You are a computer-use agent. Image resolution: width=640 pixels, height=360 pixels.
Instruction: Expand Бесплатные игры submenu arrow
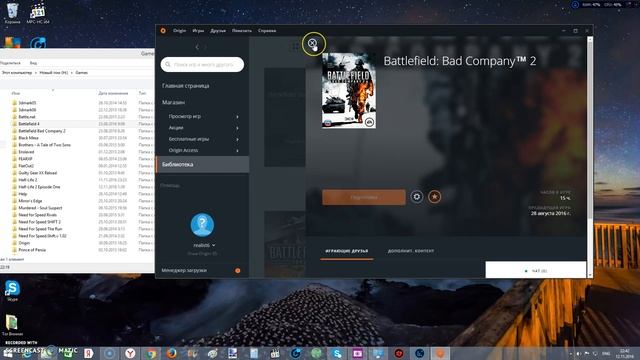(x=237, y=139)
